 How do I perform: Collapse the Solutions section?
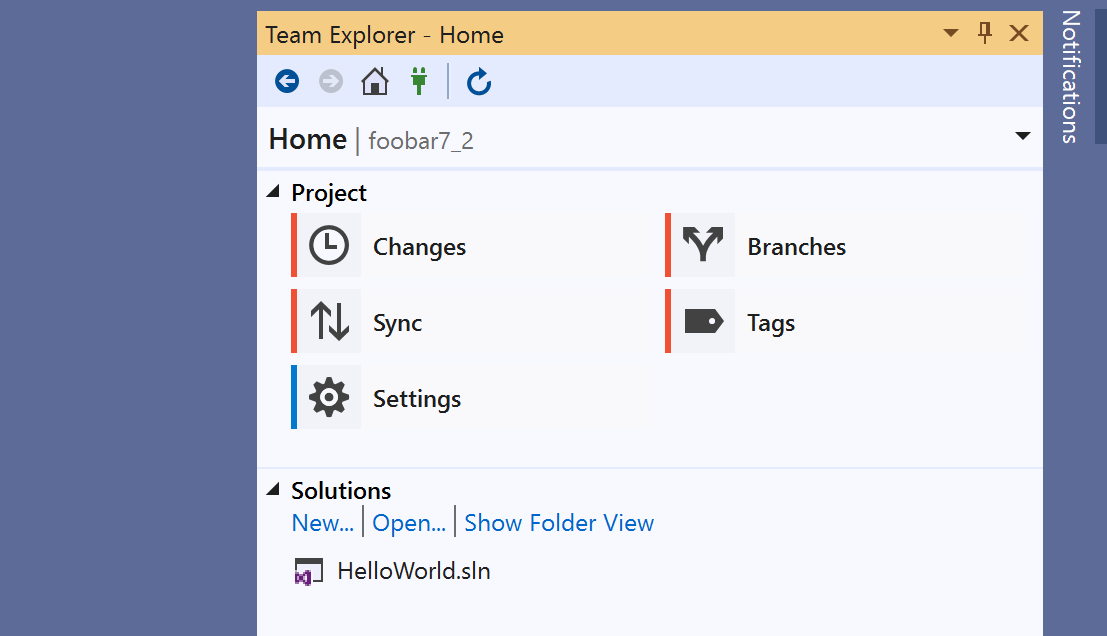click(273, 489)
